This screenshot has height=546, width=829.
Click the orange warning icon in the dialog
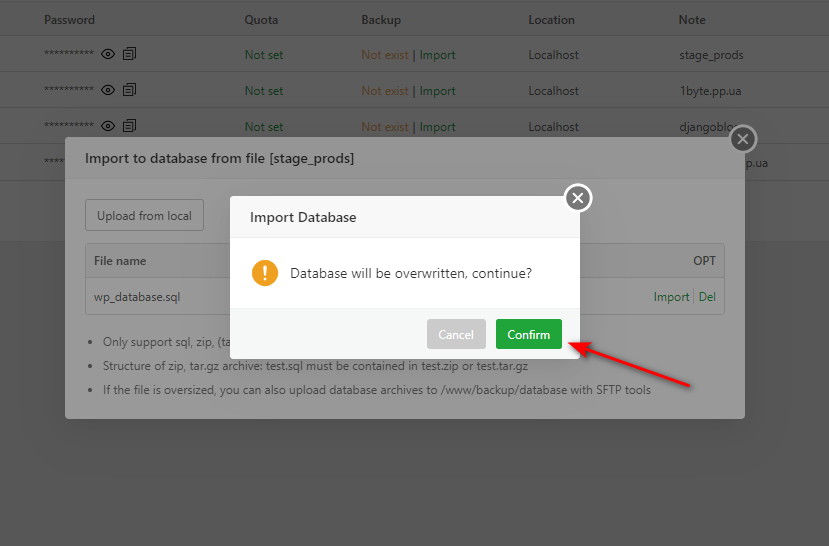pyautogui.click(x=264, y=272)
